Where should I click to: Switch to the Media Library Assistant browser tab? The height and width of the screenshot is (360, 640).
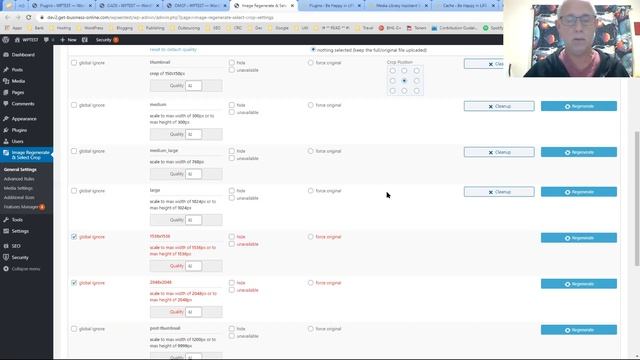[x=398, y=6]
